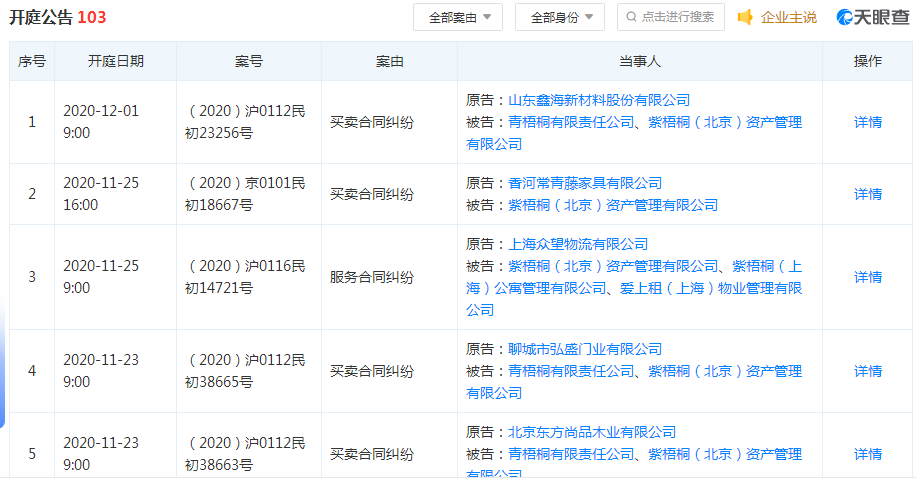This screenshot has width=916, height=479.
Task: View 详情 for case 沪0112民初23256号
Action: [x=868, y=122]
